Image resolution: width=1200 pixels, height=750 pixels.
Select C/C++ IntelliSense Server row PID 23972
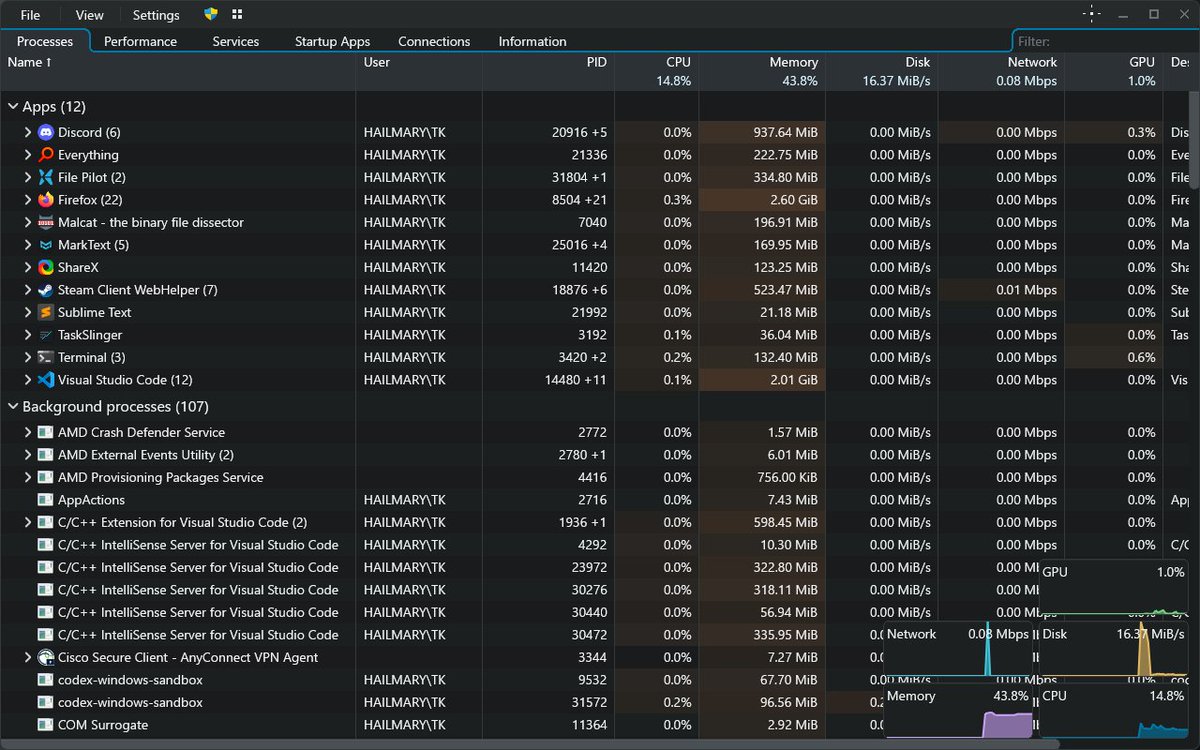coord(595,567)
